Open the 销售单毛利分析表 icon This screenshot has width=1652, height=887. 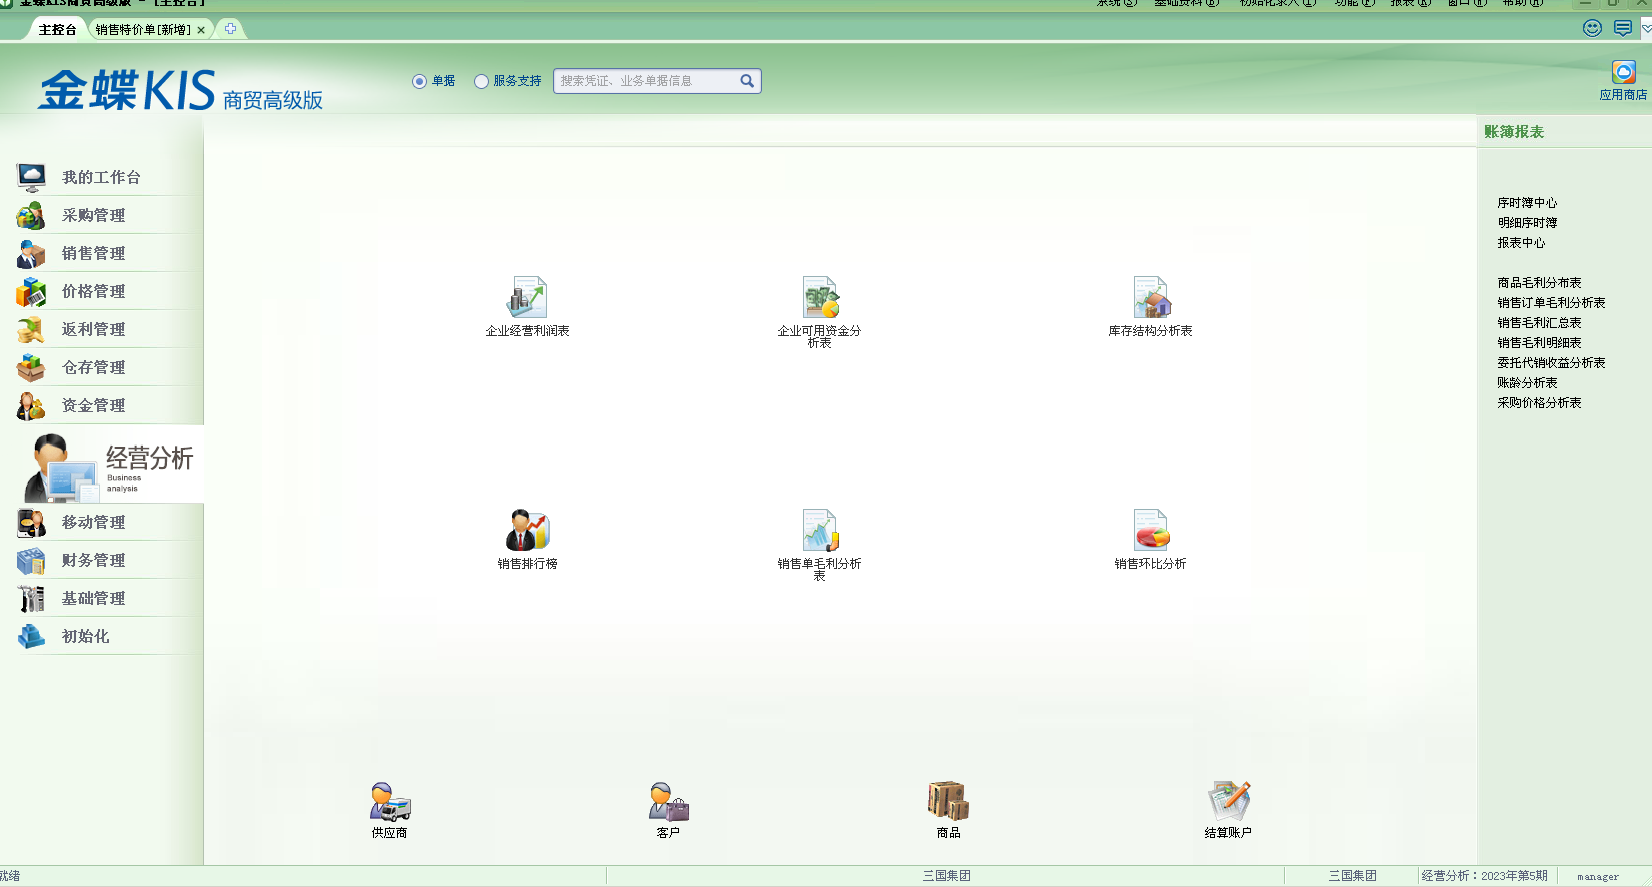coord(820,530)
